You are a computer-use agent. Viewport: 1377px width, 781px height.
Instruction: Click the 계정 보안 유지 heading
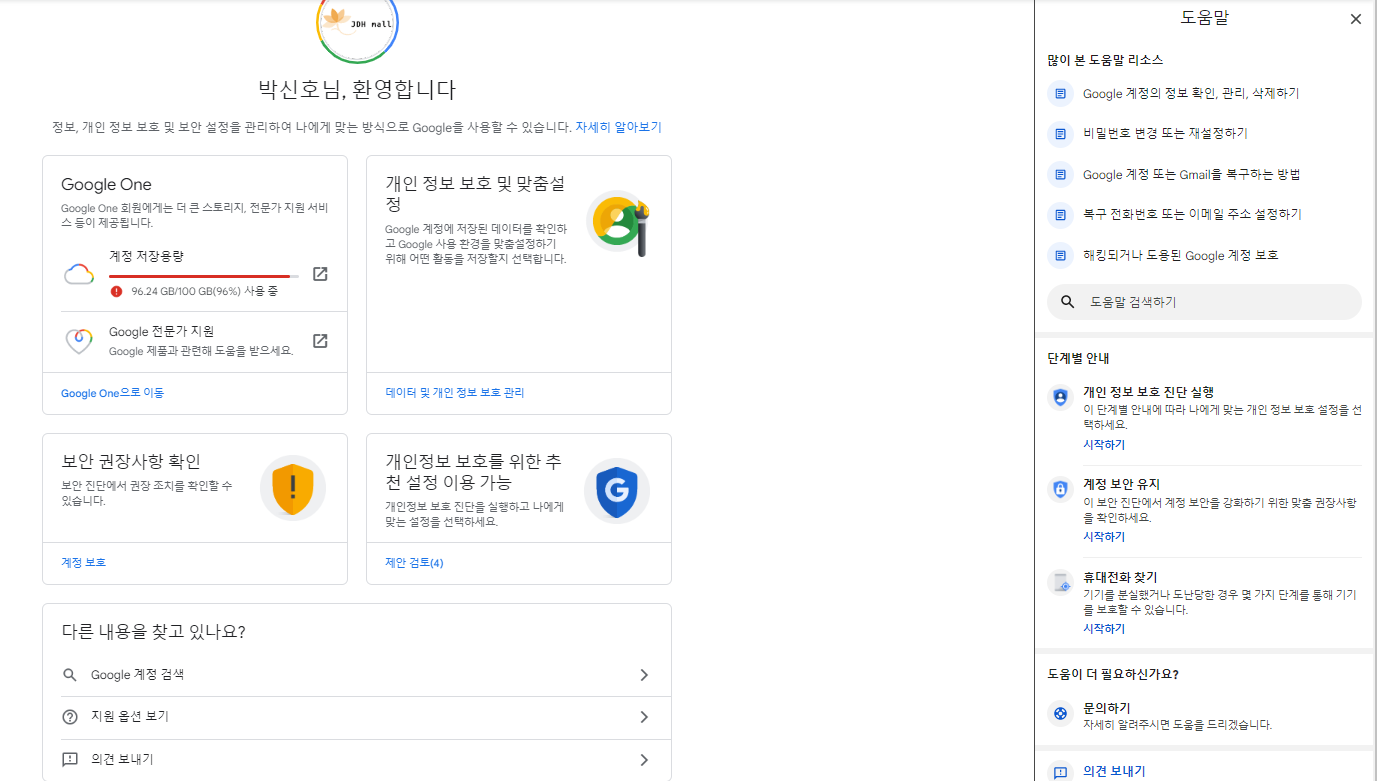coord(1121,484)
